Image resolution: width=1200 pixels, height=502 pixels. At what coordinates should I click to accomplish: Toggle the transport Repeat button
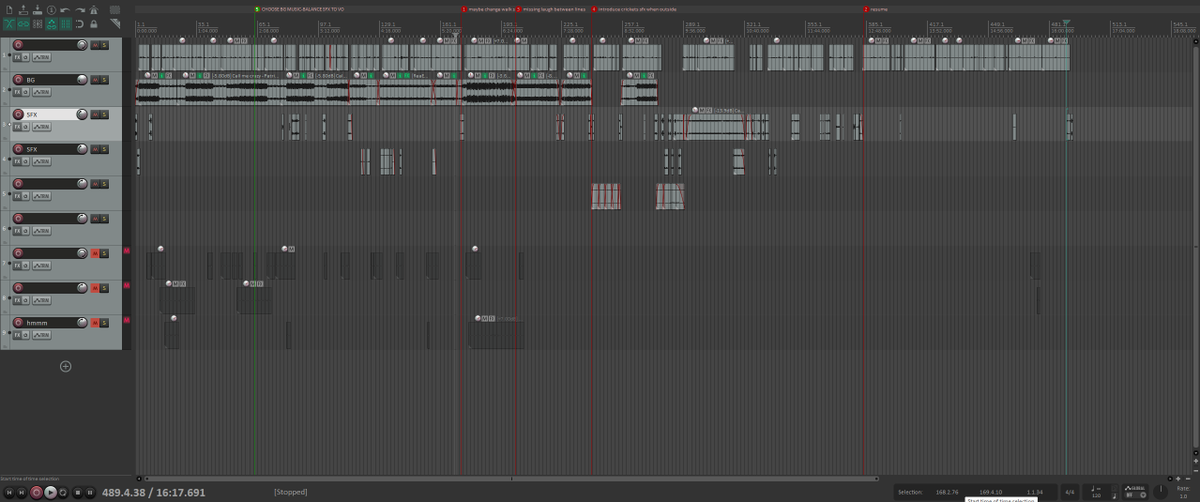pos(63,492)
